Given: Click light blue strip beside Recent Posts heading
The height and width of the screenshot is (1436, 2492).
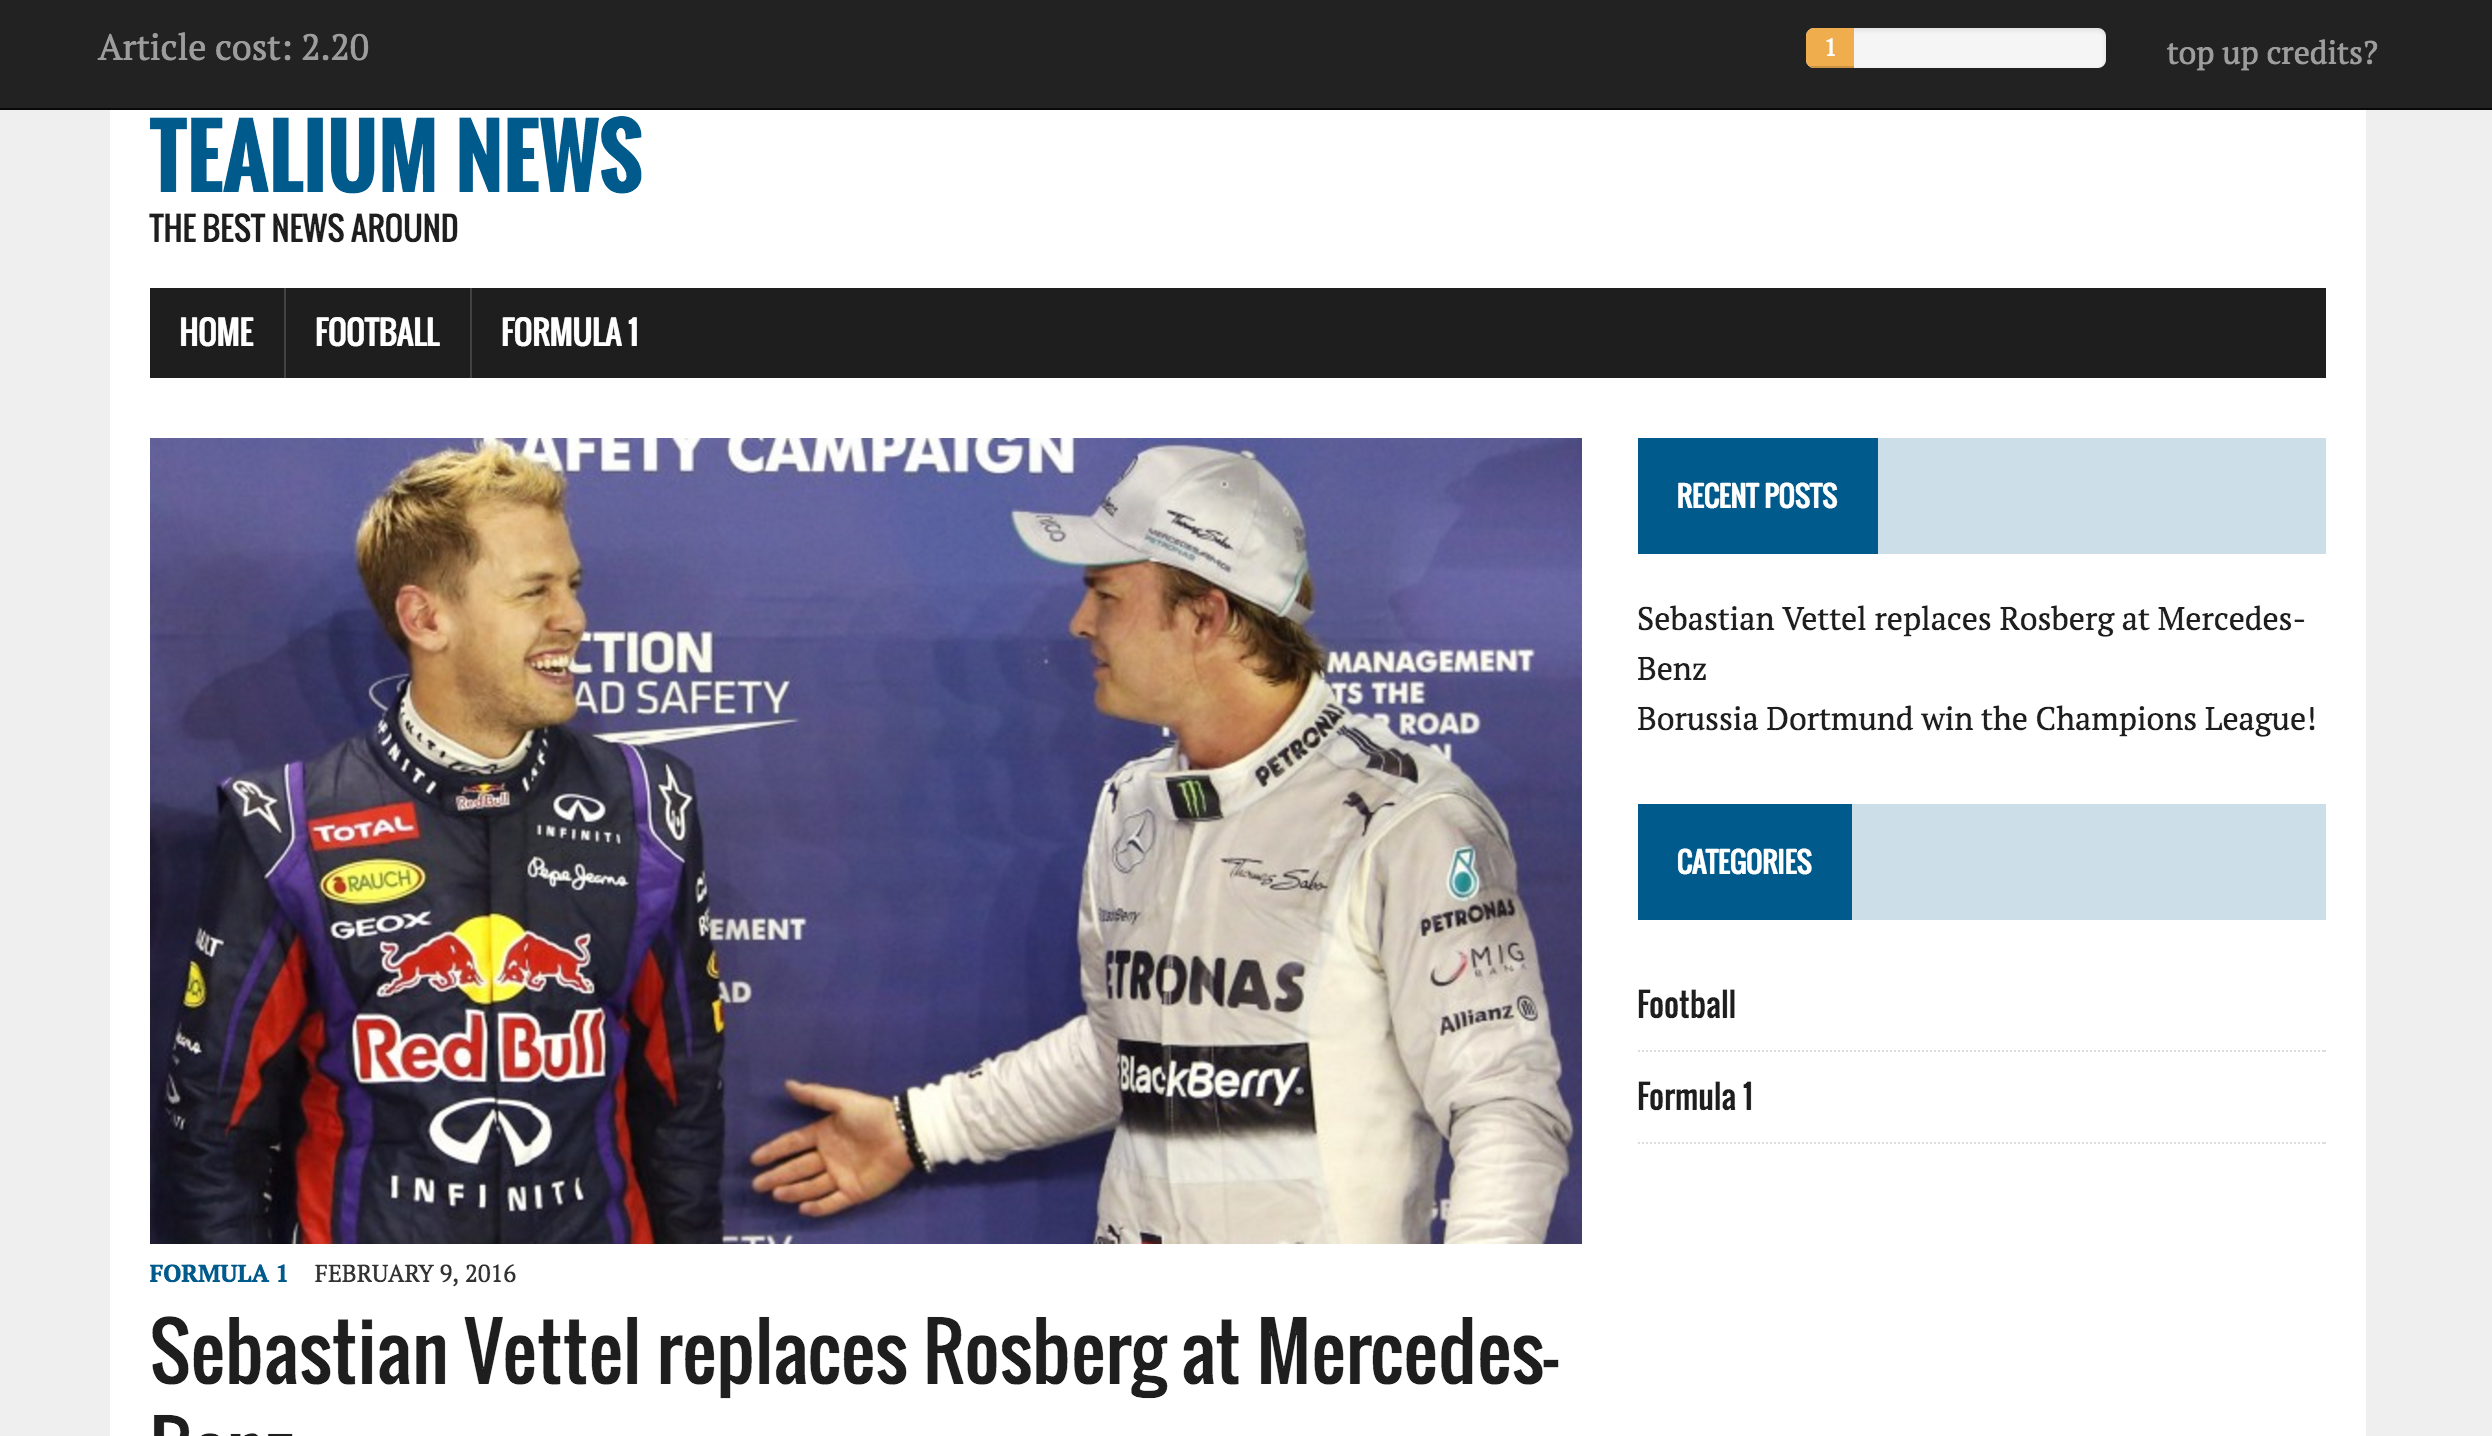Looking at the screenshot, I should click(x=2100, y=496).
